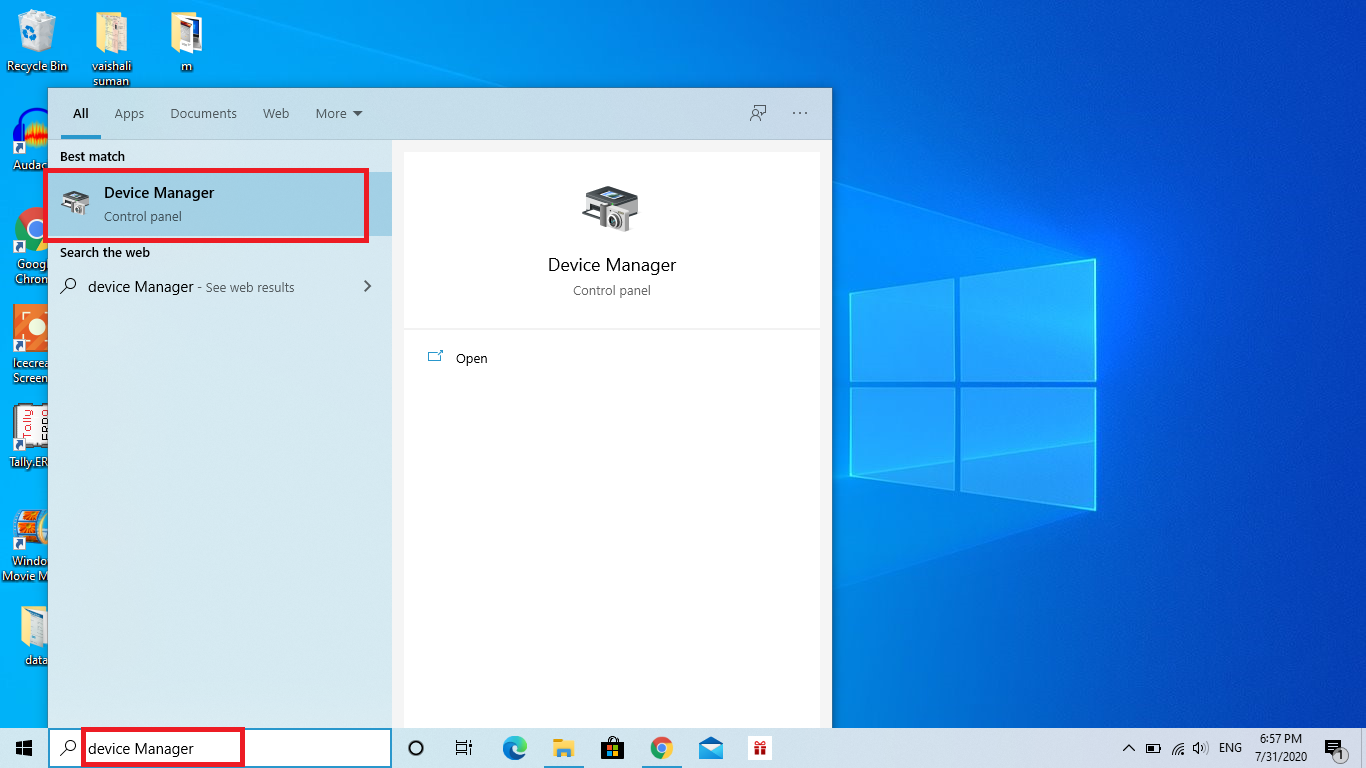This screenshot has width=1366, height=768.
Task: Open the Action Center notifications
Action: pyautogui.click(x=1333, y=747)
